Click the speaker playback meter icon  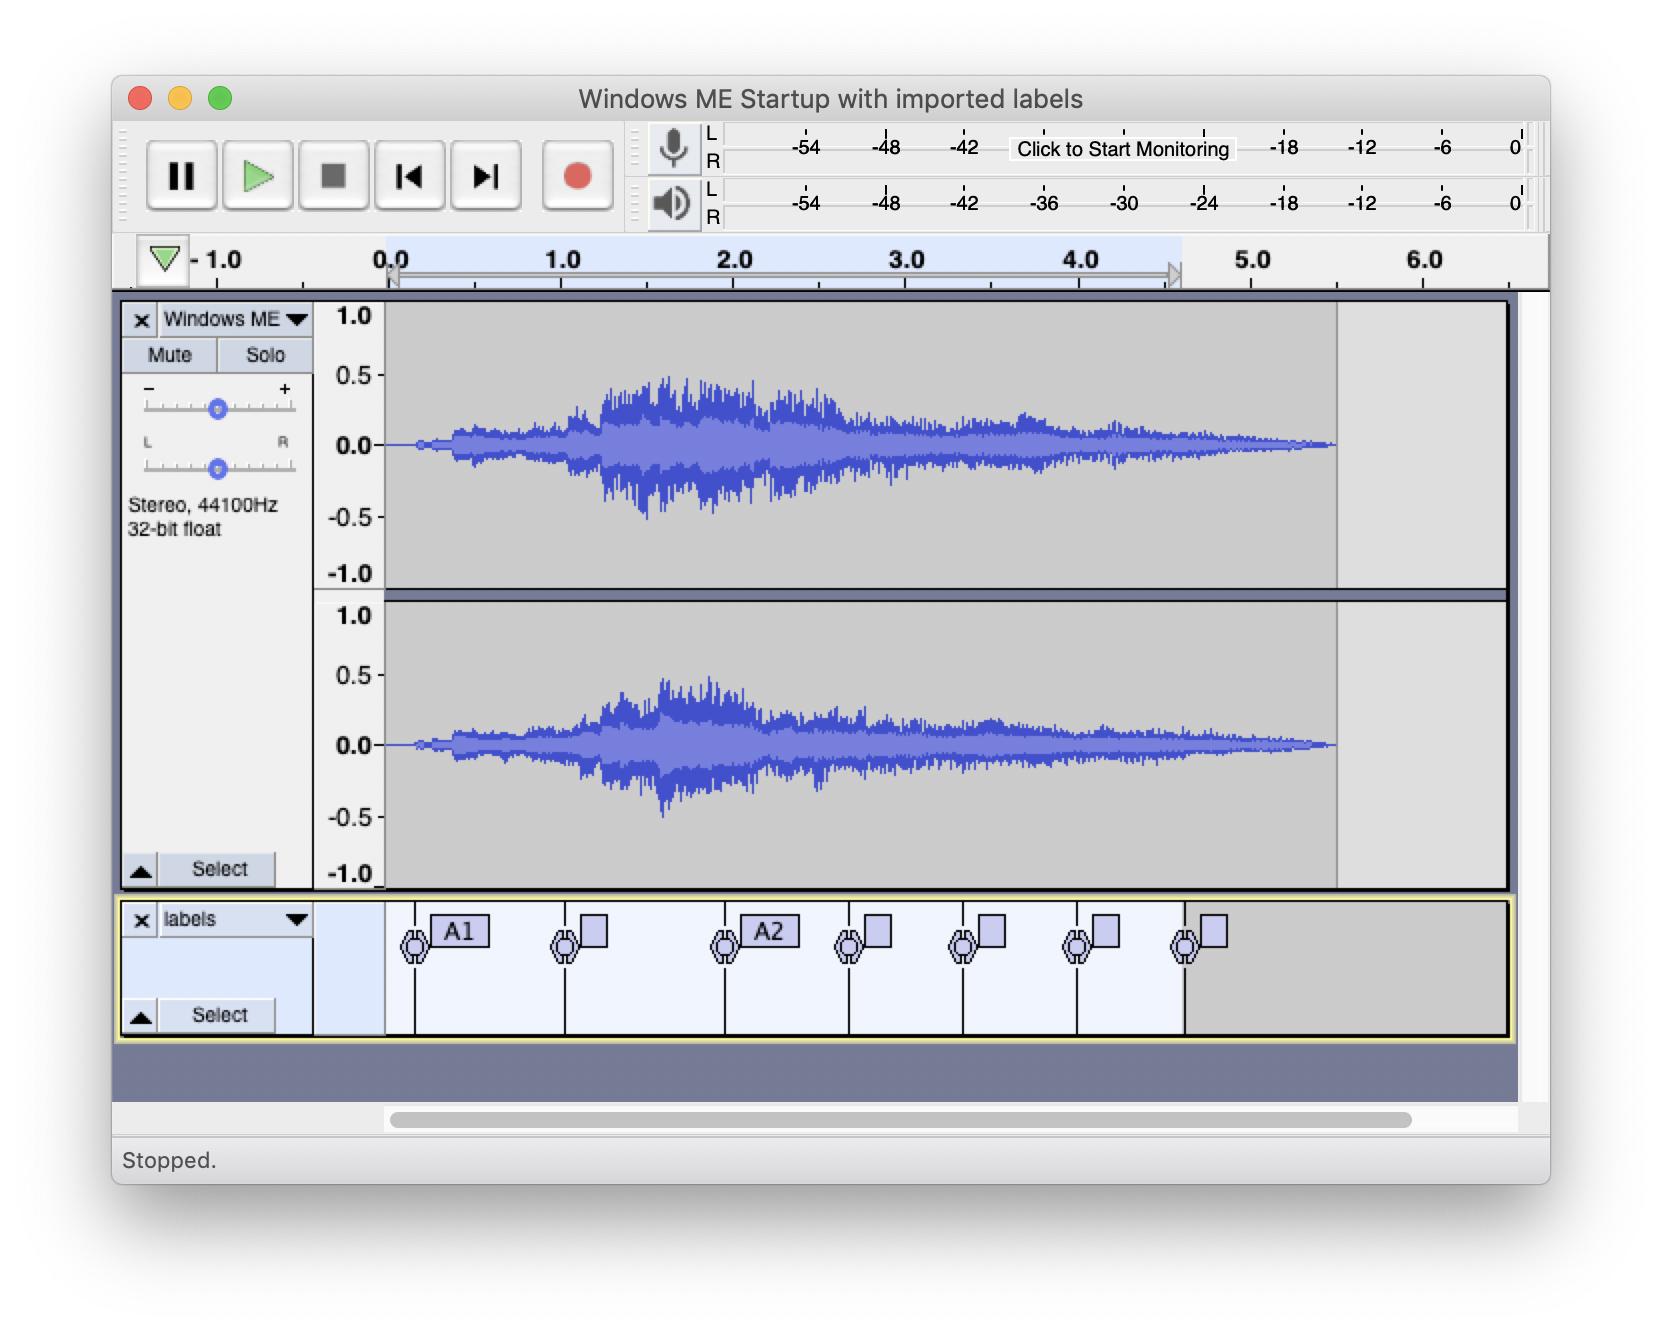(674, 204)
